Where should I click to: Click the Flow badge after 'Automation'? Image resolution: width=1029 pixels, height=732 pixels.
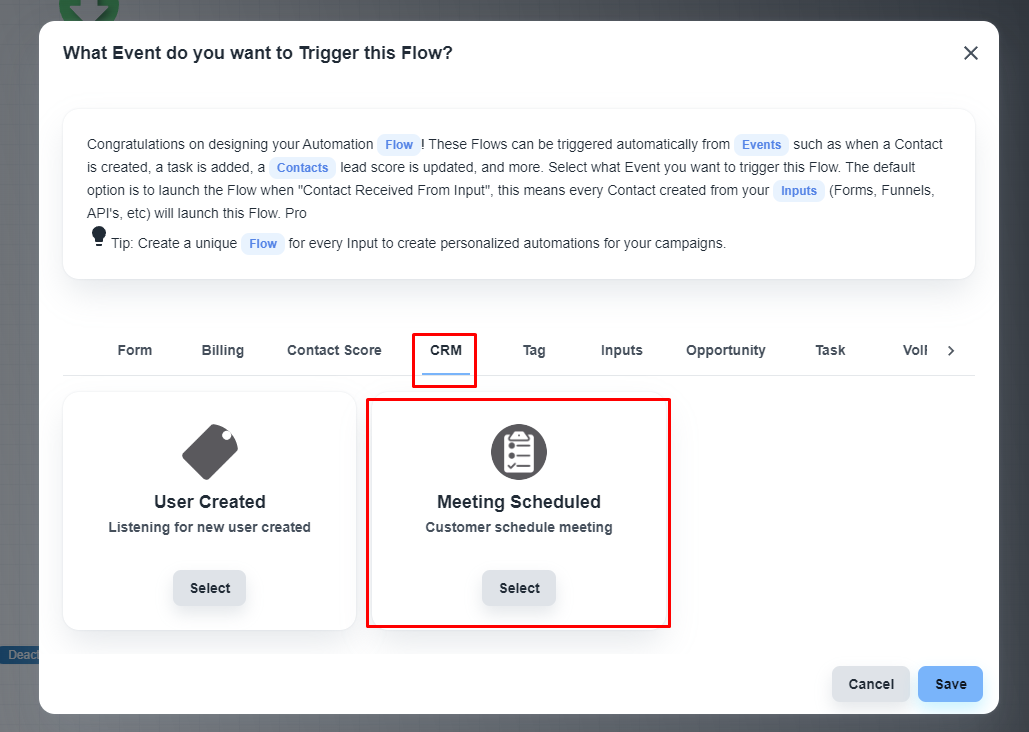coord(399,144)
